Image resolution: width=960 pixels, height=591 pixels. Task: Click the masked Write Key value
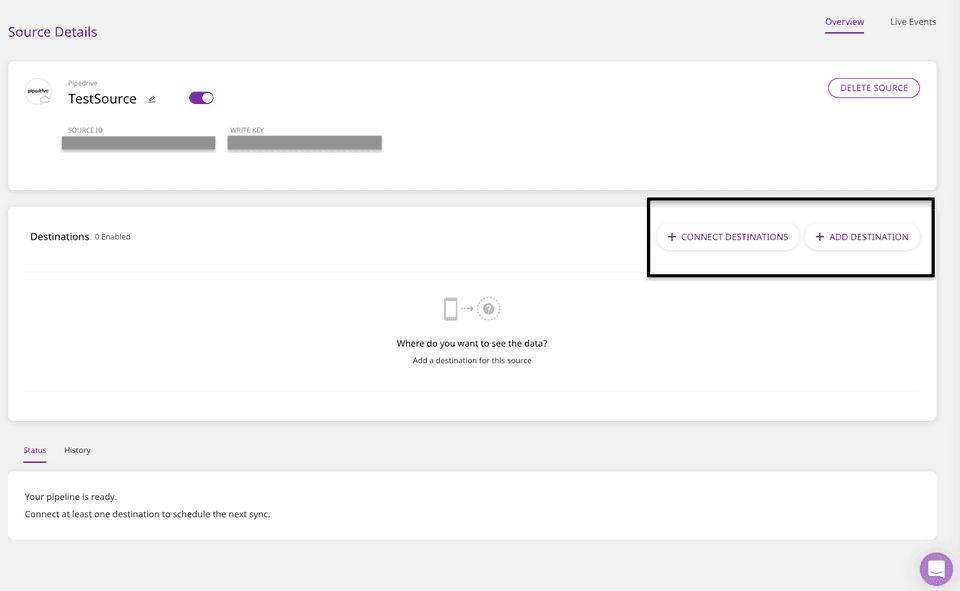point(304,143)
